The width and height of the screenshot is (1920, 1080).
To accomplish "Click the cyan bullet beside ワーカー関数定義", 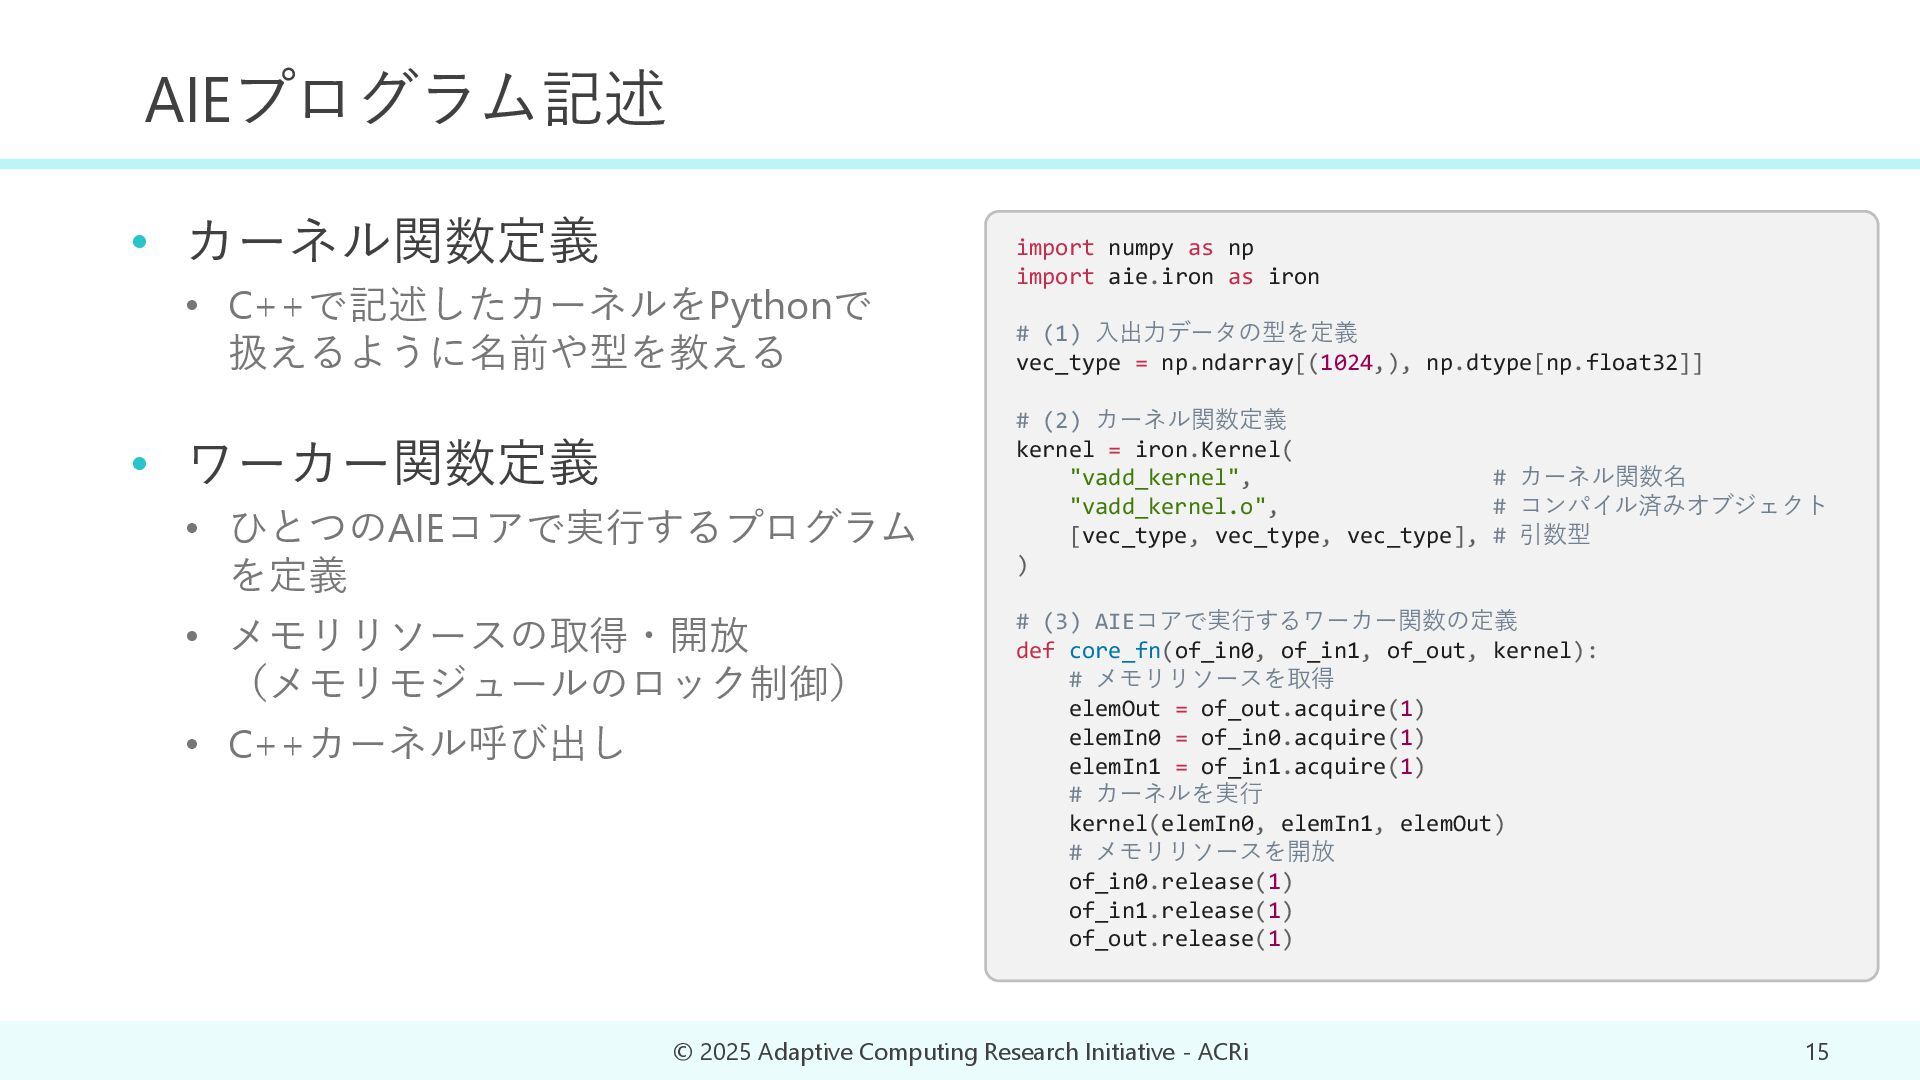I will tap(140, 463).
